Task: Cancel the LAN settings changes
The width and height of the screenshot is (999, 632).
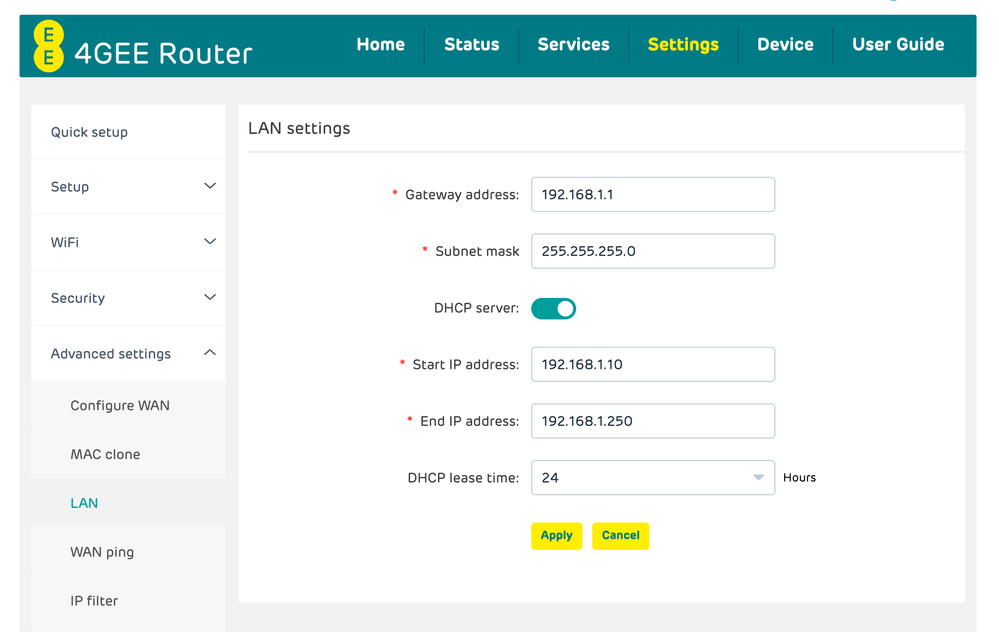Action: (620, 535)
